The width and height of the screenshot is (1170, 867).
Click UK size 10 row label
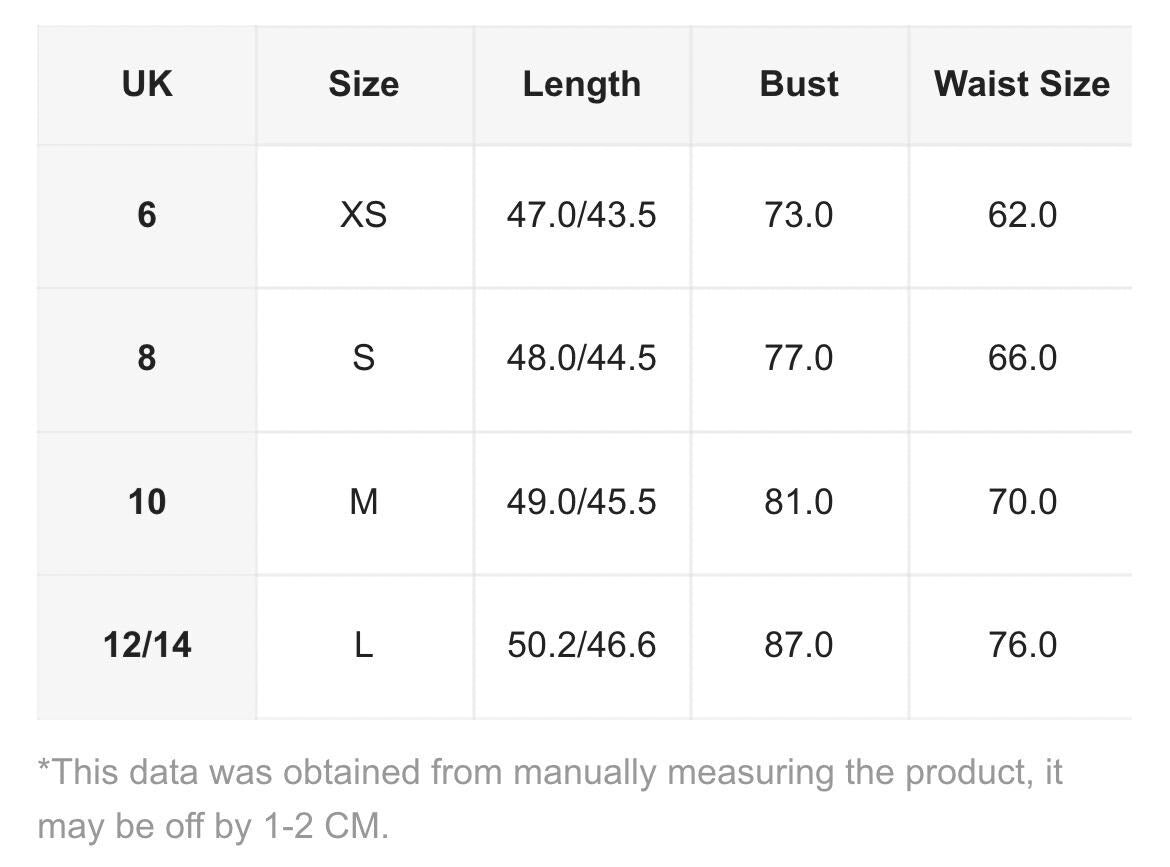147,501
